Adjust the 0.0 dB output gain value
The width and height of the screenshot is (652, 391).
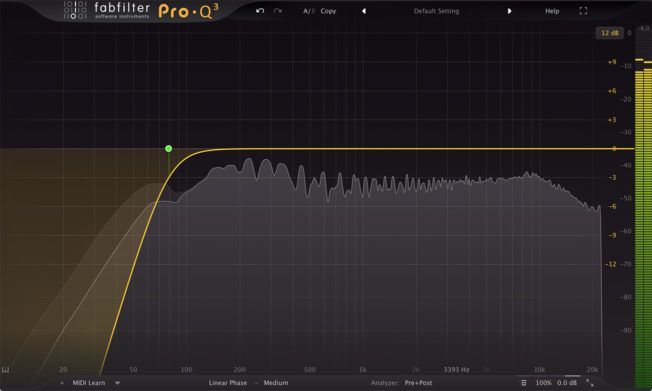pos(567,383)
